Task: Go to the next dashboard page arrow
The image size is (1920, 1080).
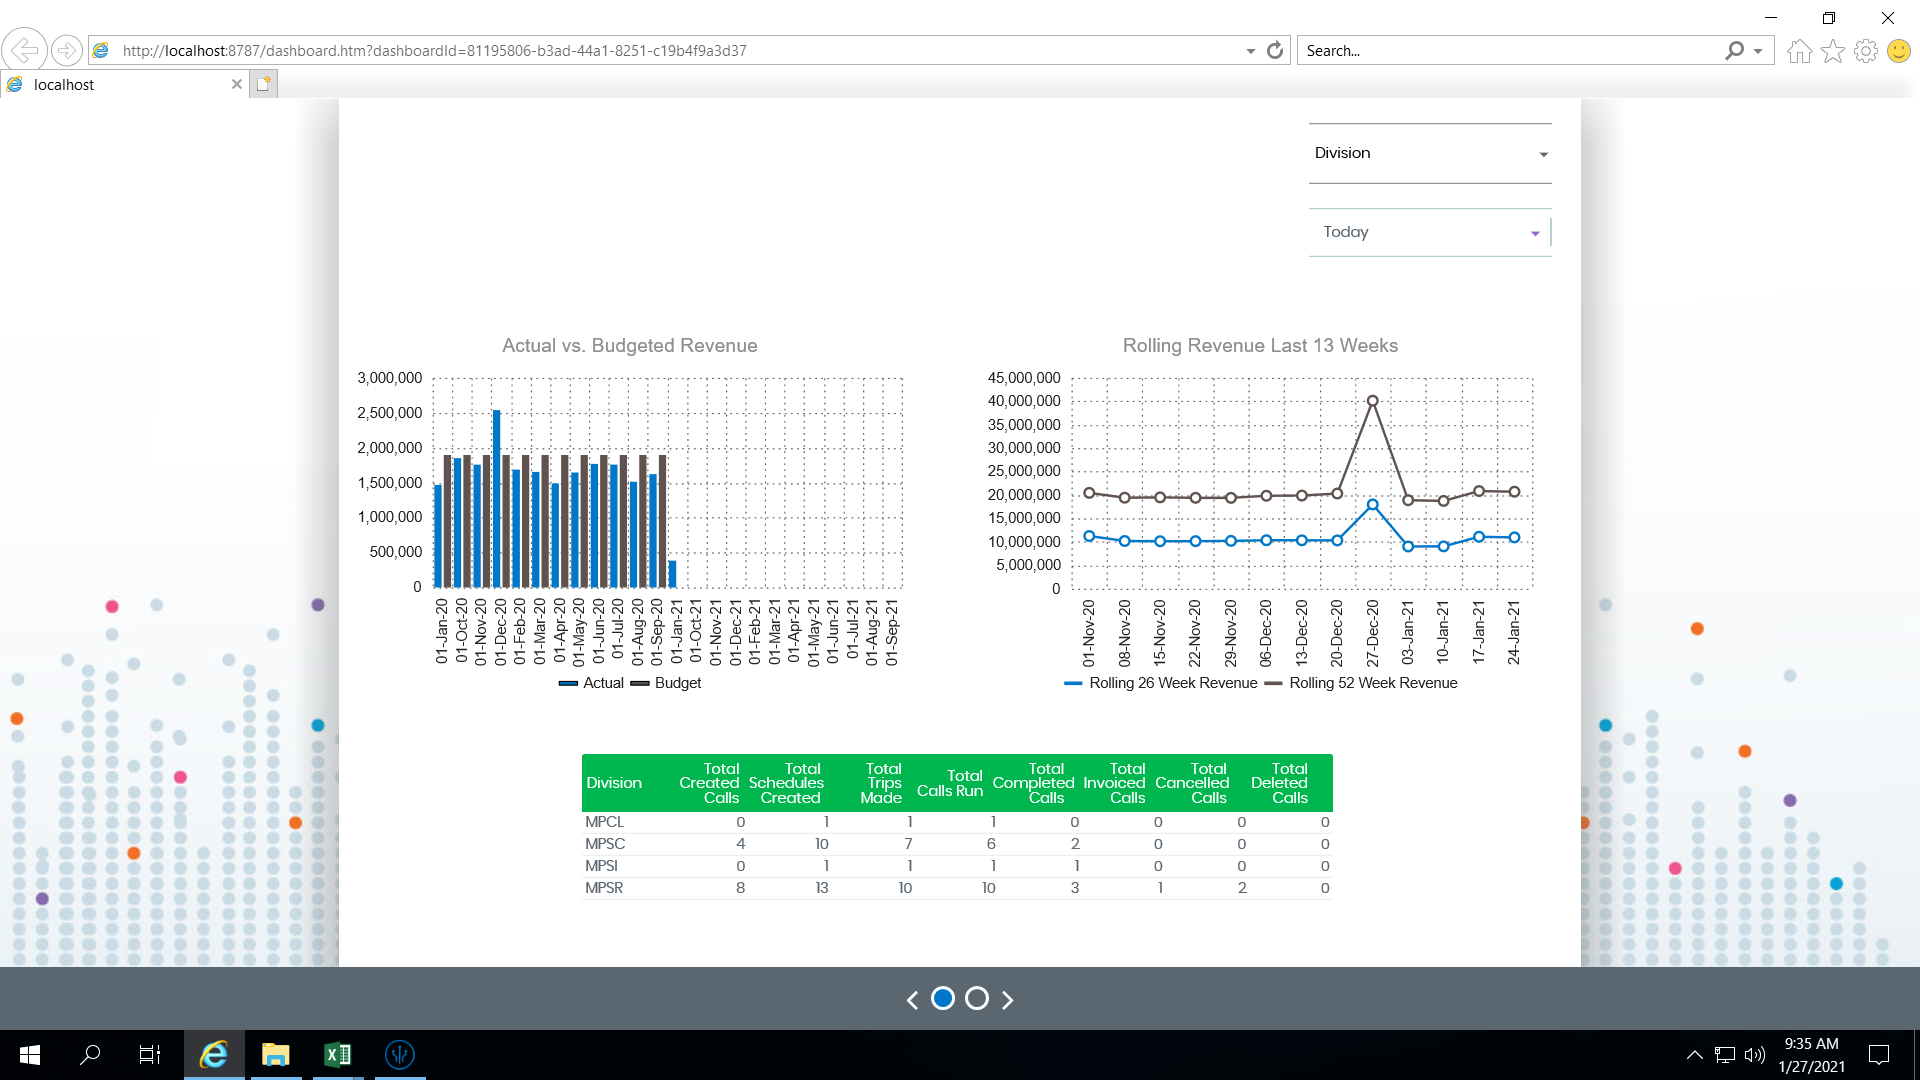Action: (x=1008, y=999)
